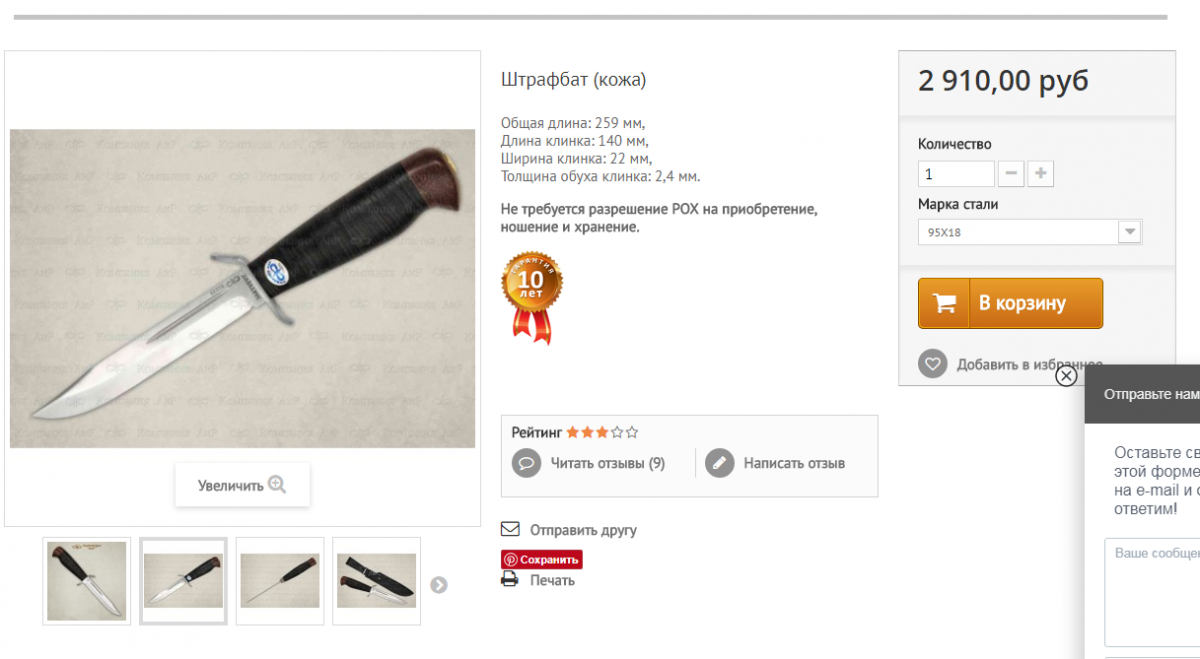Select the first knife thumbnail
Screen dimensions: 1200x659
pyautogui.click(x=87, y=581)
